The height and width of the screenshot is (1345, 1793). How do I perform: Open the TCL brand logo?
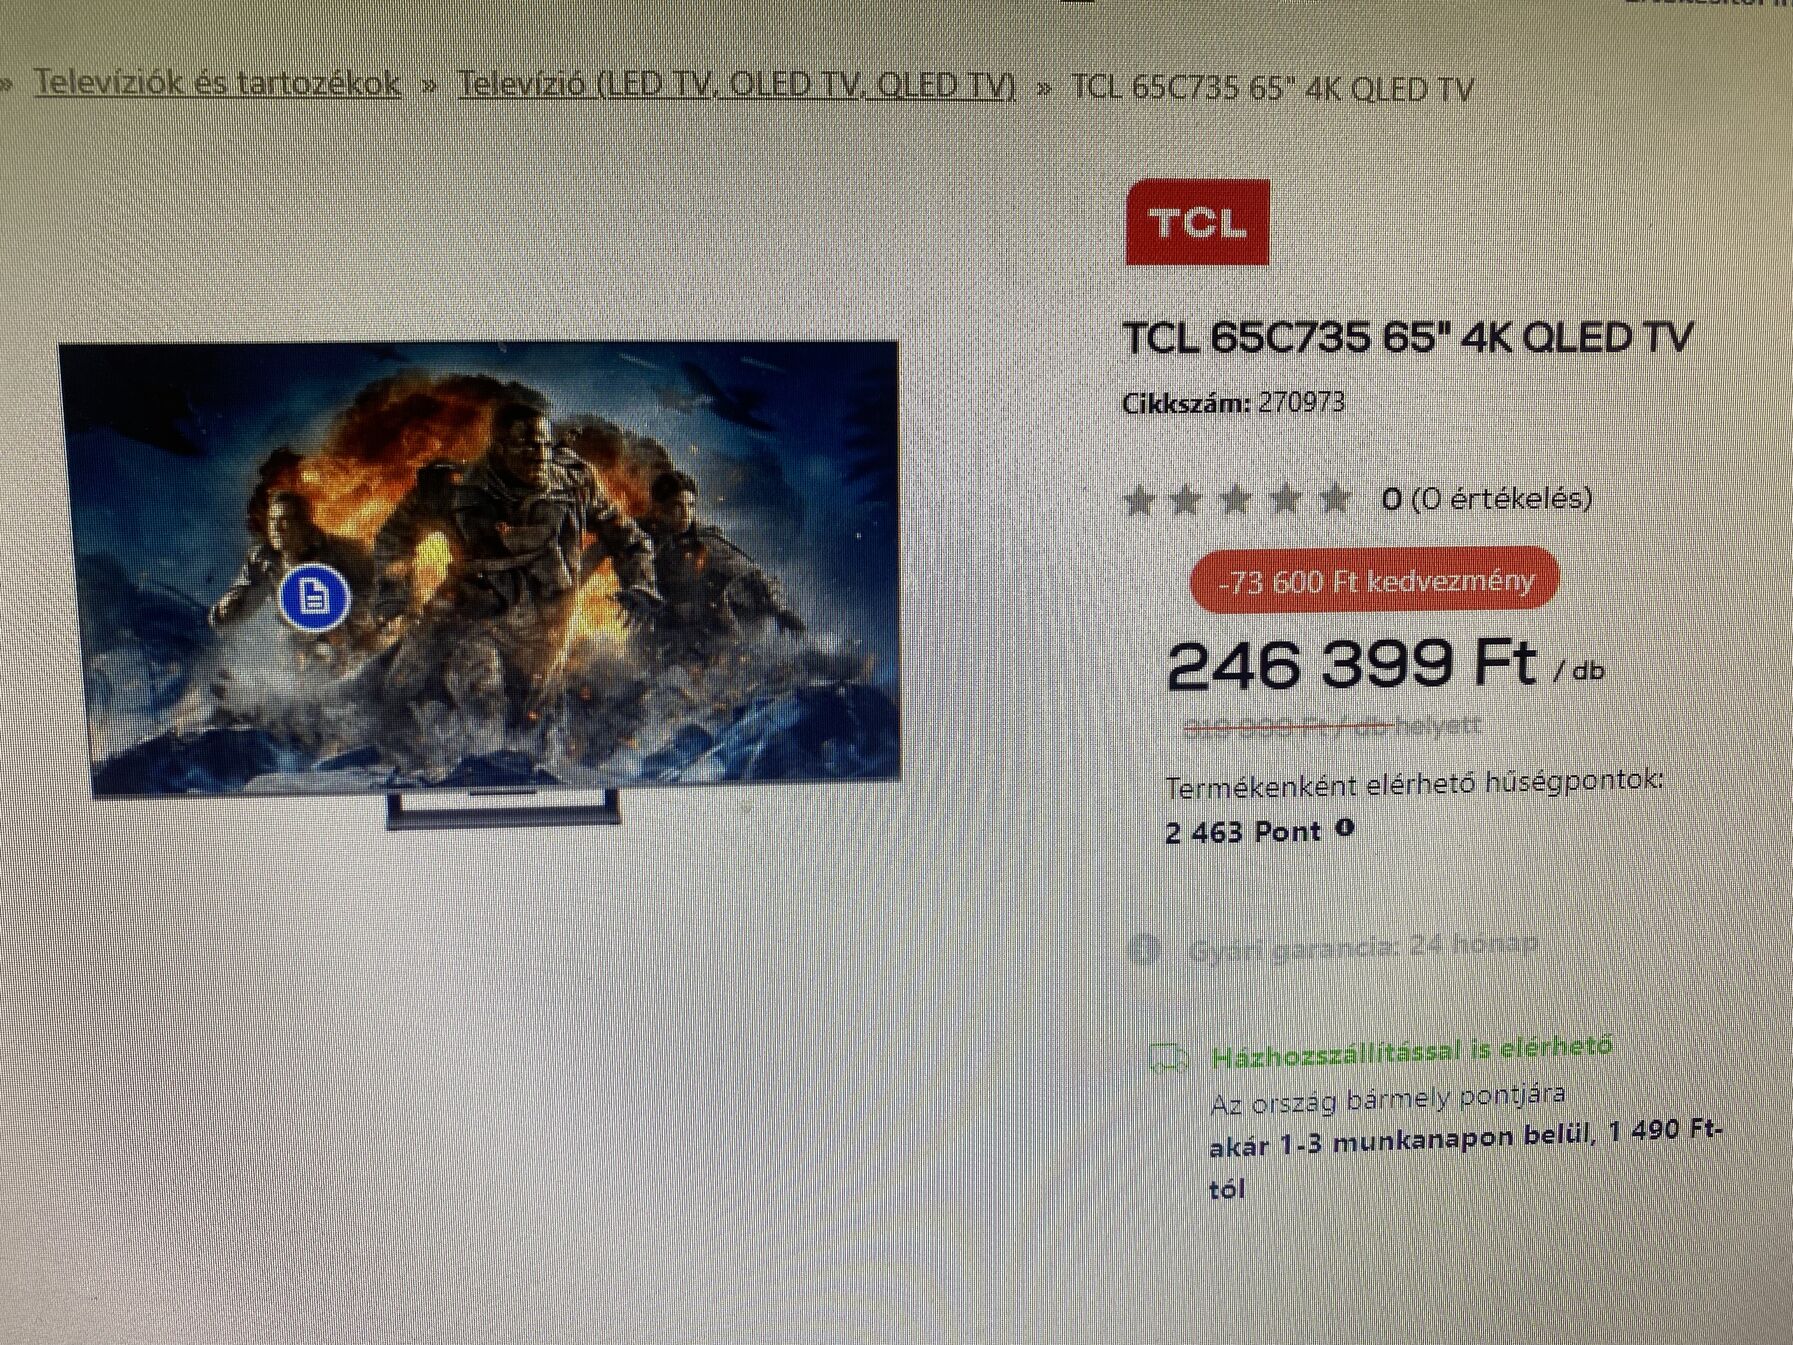coord(1197,222)
